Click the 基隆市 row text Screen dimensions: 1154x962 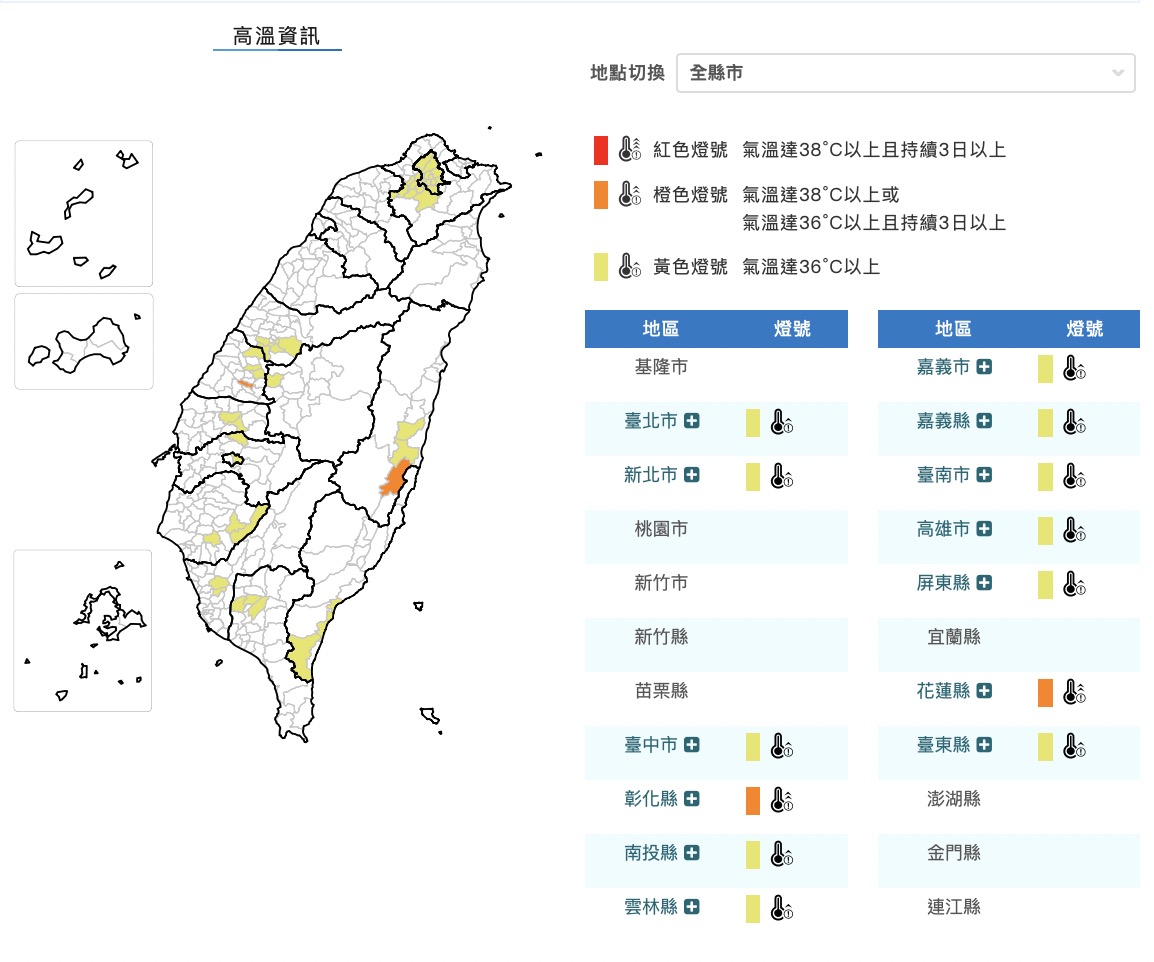[661, 367]
